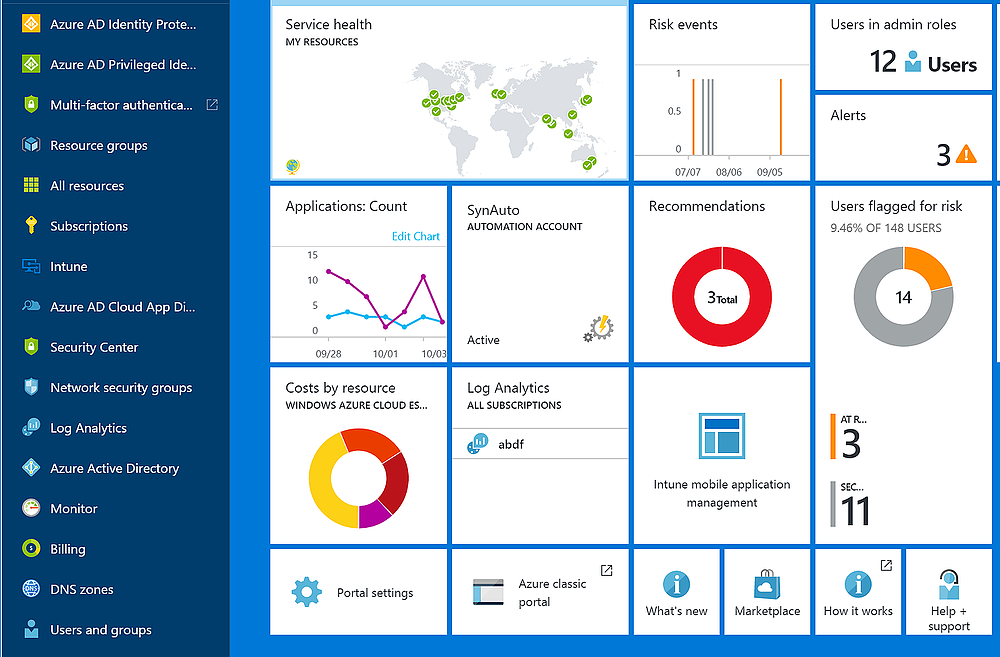1000x657 pixels.
Task: Open Multi-factor authentication external link icon
Action: tap(212, 104)
